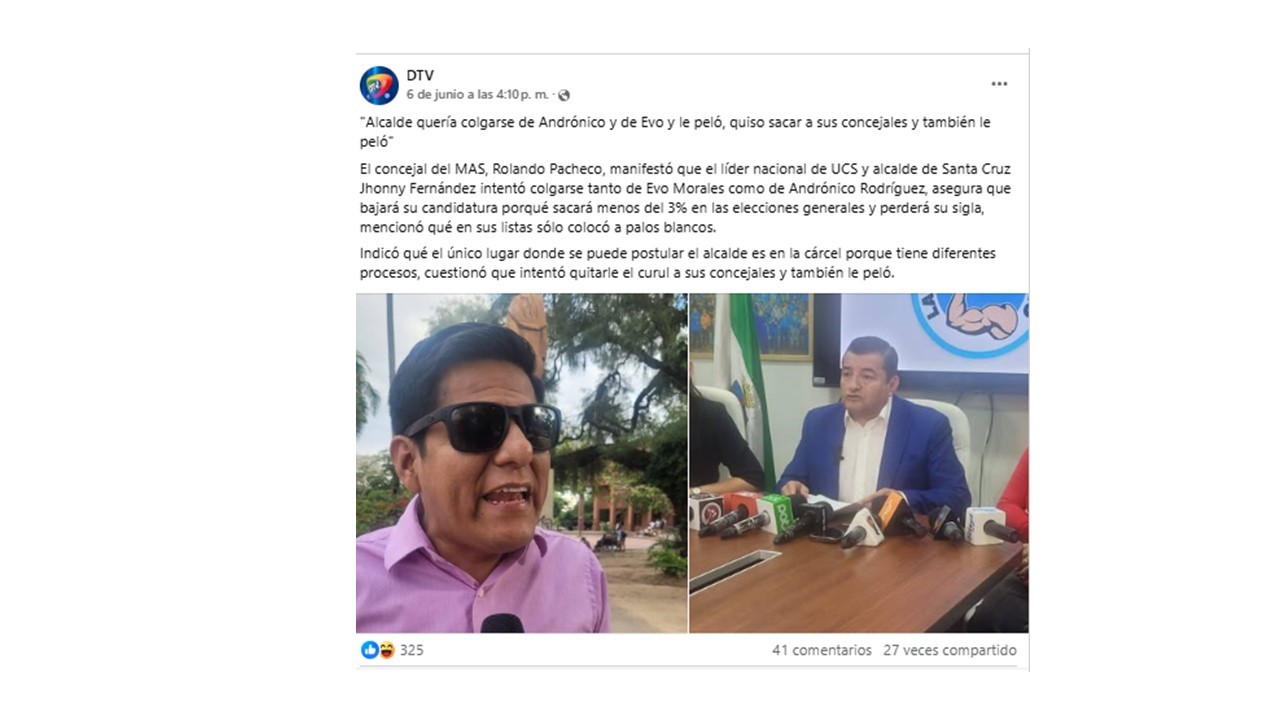Click the black microphone in left photo
Screen dimensions: 1280x720
pos(502,623)
